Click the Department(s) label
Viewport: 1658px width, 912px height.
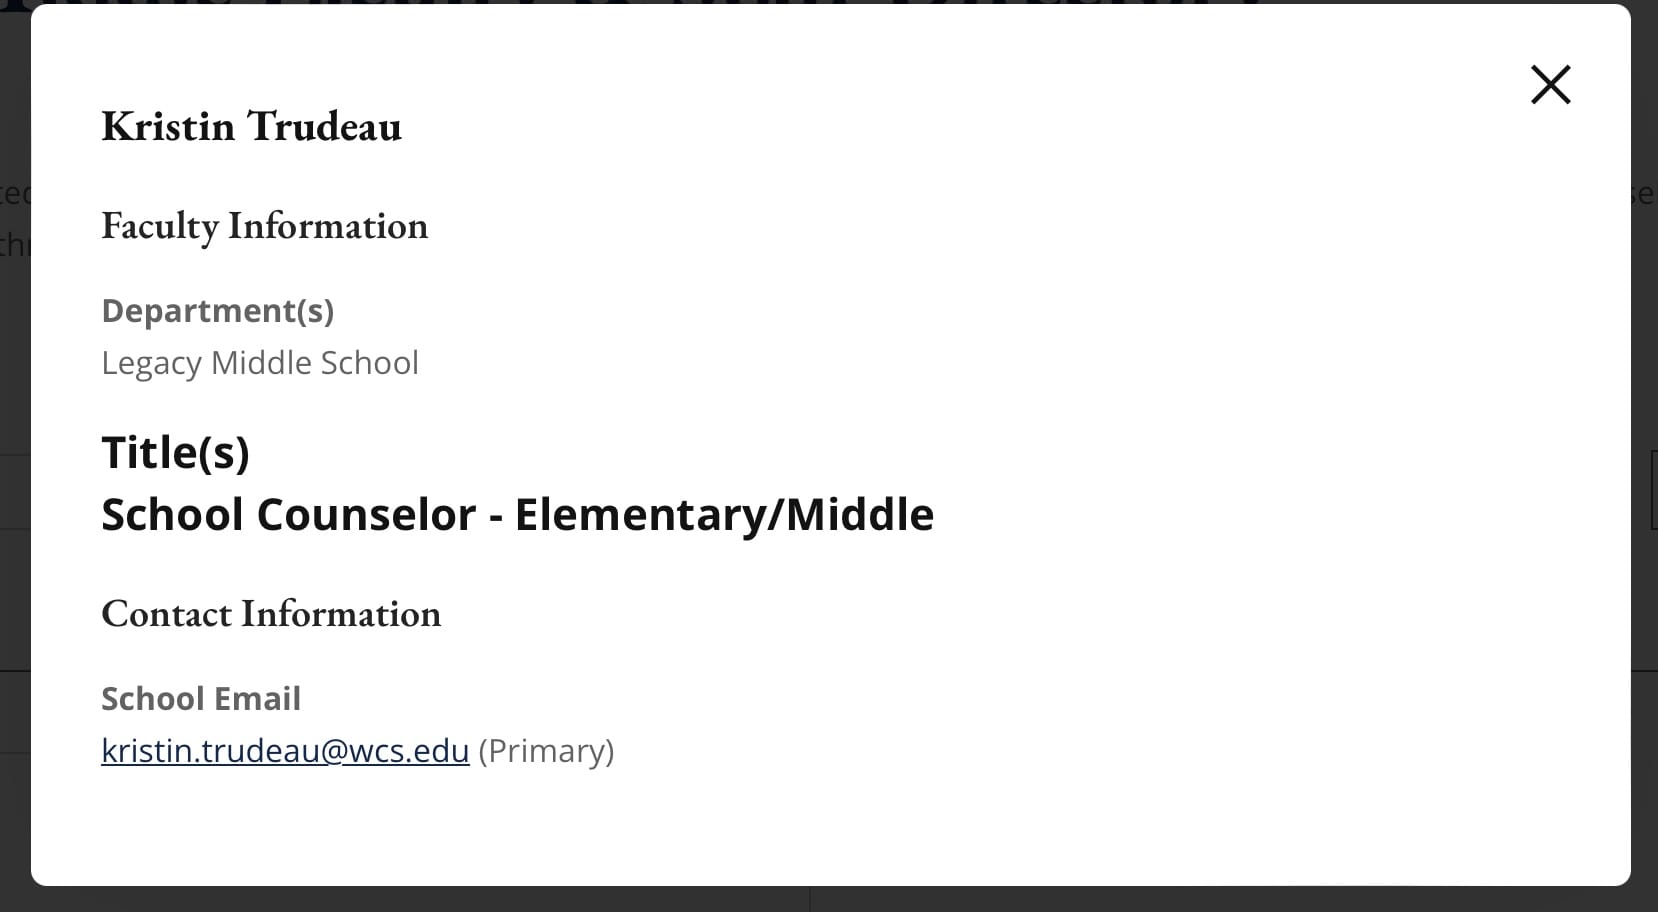(x=217, y=311)
